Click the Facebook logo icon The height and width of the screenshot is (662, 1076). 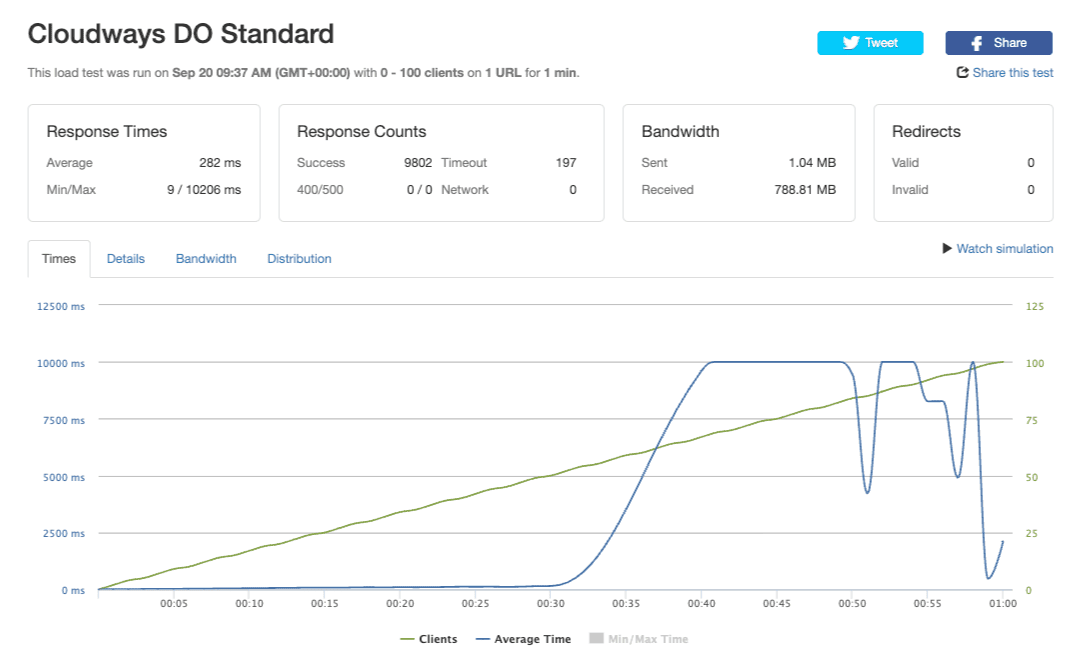[977, 43]
